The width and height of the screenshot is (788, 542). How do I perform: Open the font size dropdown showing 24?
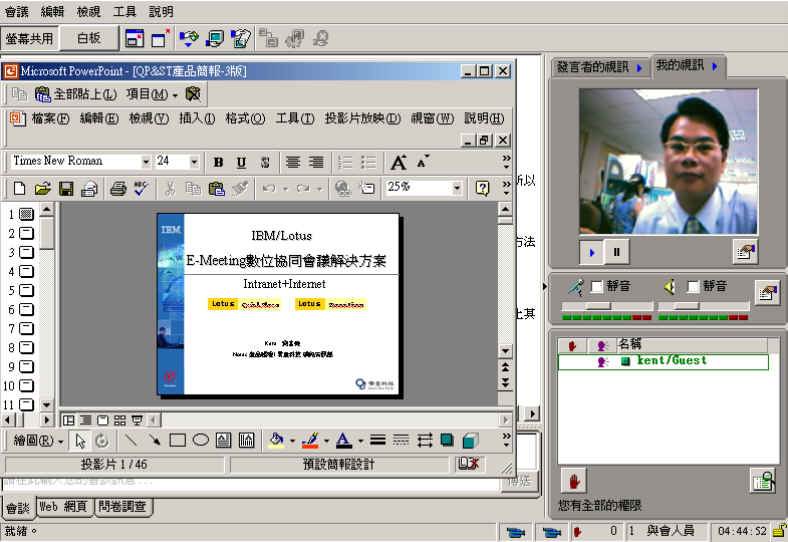click(x=194, y=162)
